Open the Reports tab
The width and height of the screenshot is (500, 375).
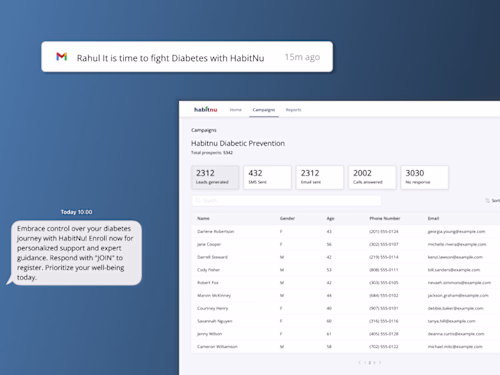(293, 110)
